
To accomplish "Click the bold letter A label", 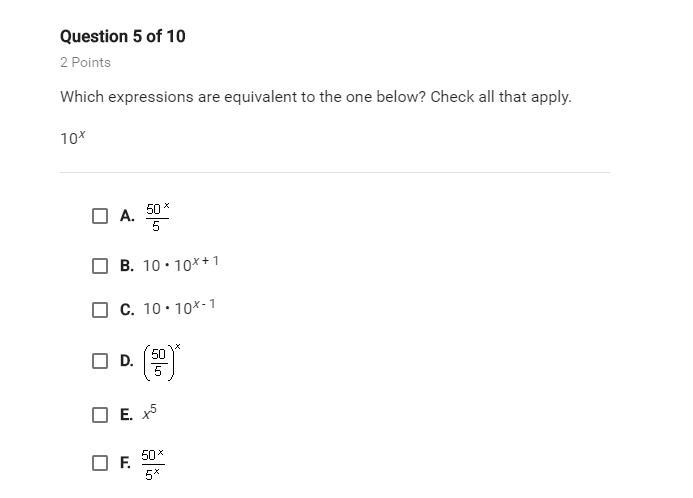I will 127,216.
